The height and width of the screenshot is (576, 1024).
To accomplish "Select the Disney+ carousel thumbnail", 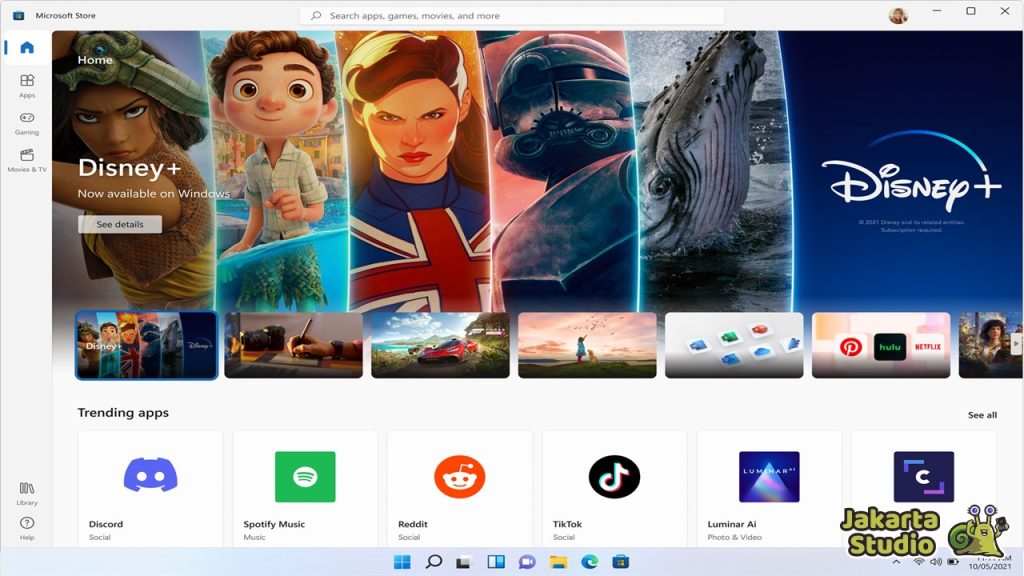I will pyautogui.click(x=146, y=345).
